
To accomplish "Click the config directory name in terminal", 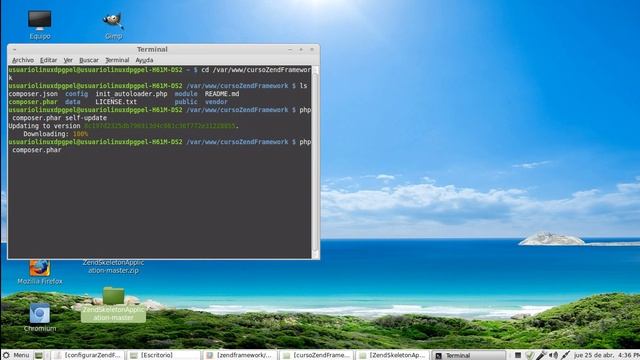I will pos(76,94).
